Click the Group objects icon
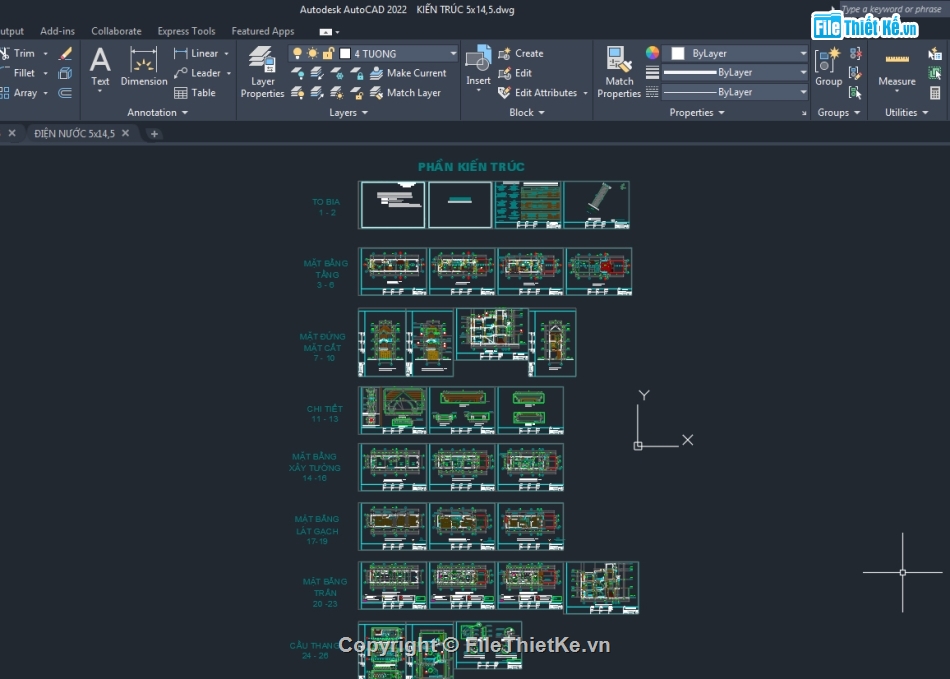The image size is (950, 679). 828,66
